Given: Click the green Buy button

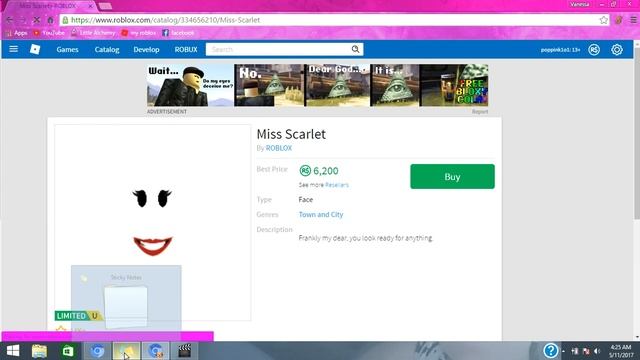Looking at the screenshot, I should [452, 176].
